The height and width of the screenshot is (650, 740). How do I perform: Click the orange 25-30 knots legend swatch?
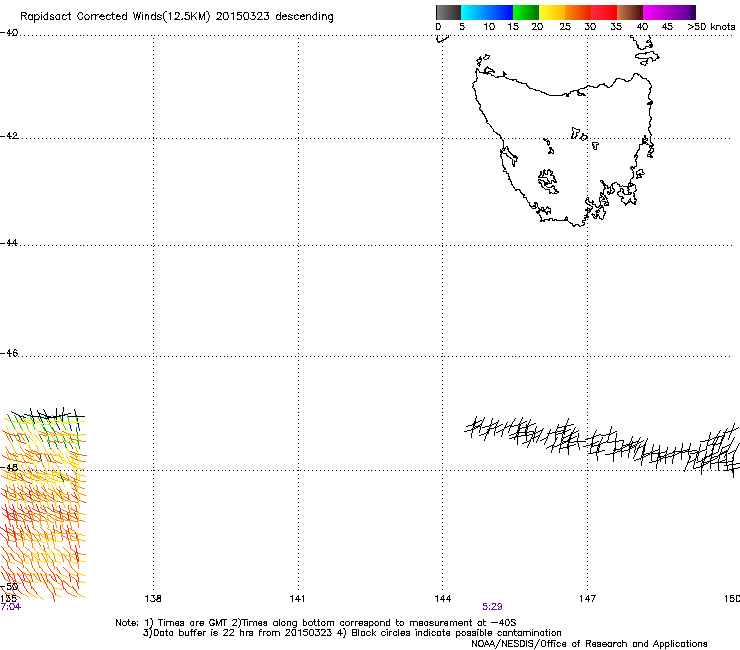coord(578,12)
